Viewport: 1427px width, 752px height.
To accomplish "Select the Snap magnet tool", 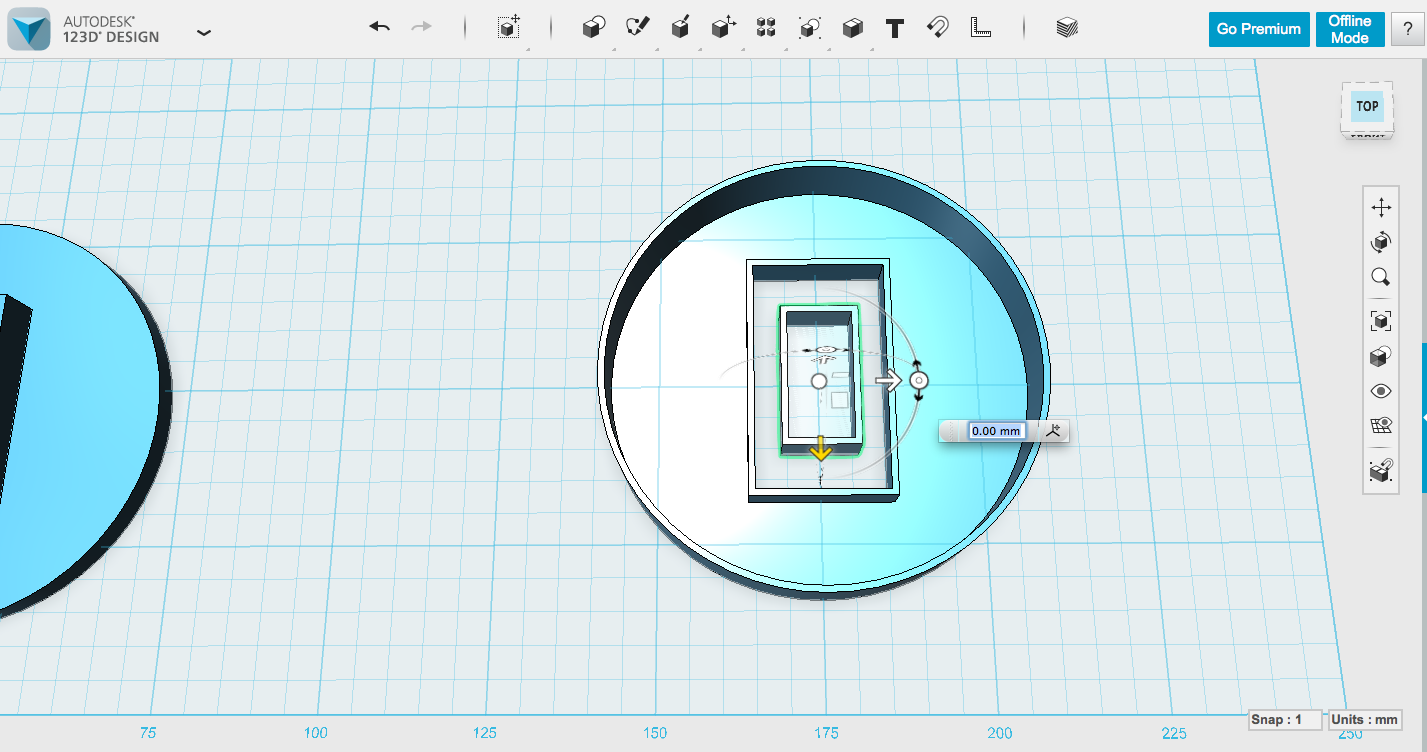I will tap(937, 28).
